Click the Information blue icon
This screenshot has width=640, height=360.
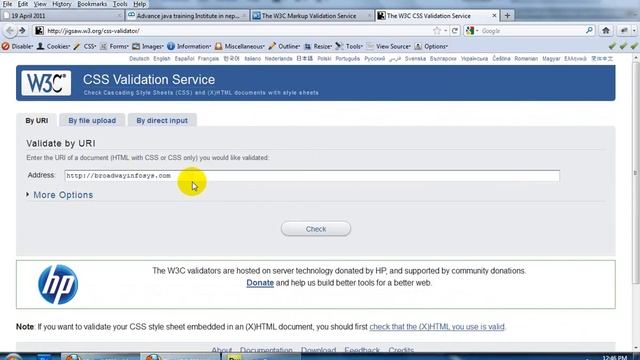171,47
